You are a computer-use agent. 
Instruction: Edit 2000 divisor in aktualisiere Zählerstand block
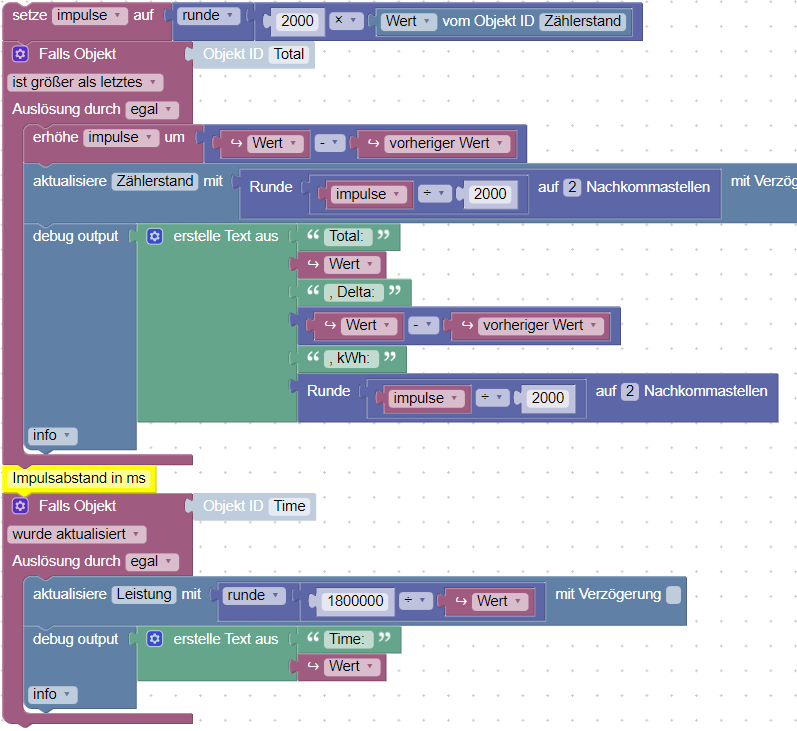[x=490, y=194]
